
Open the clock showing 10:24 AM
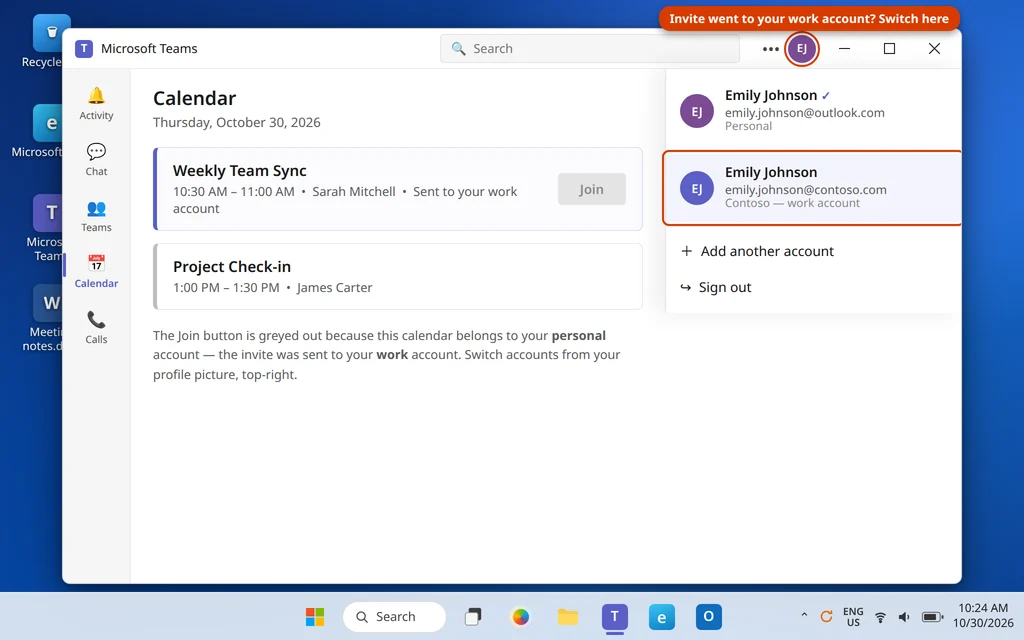pyautogui.click(x=983, y=616)
